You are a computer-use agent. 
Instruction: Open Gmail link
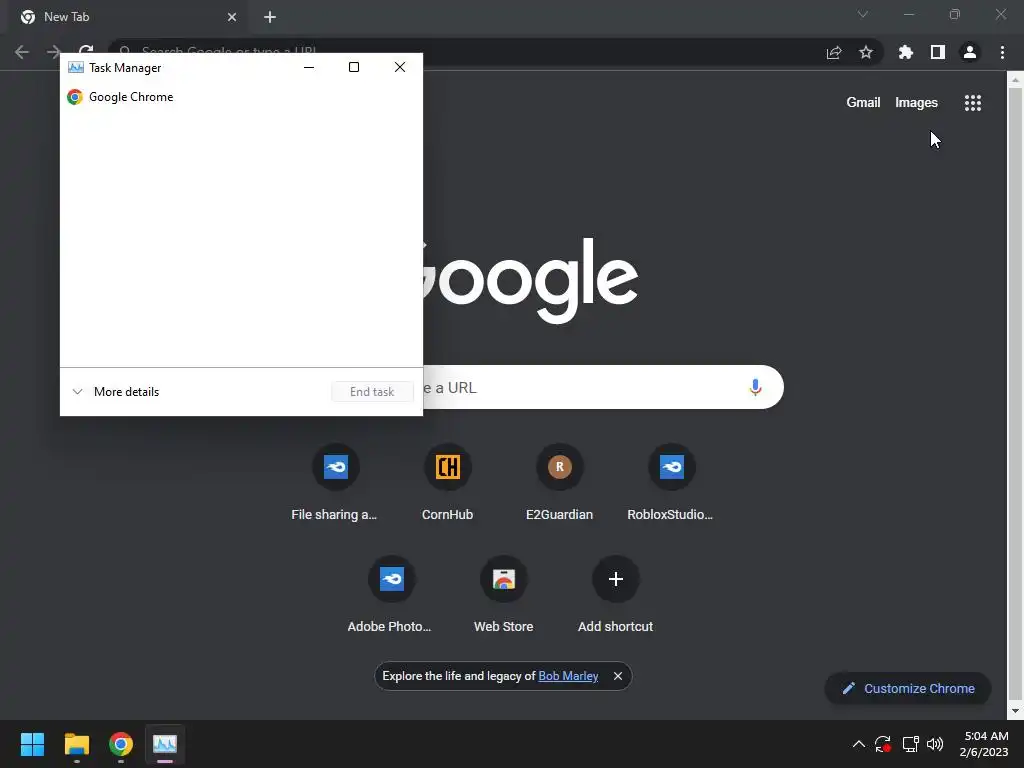[x=863, y=103]
